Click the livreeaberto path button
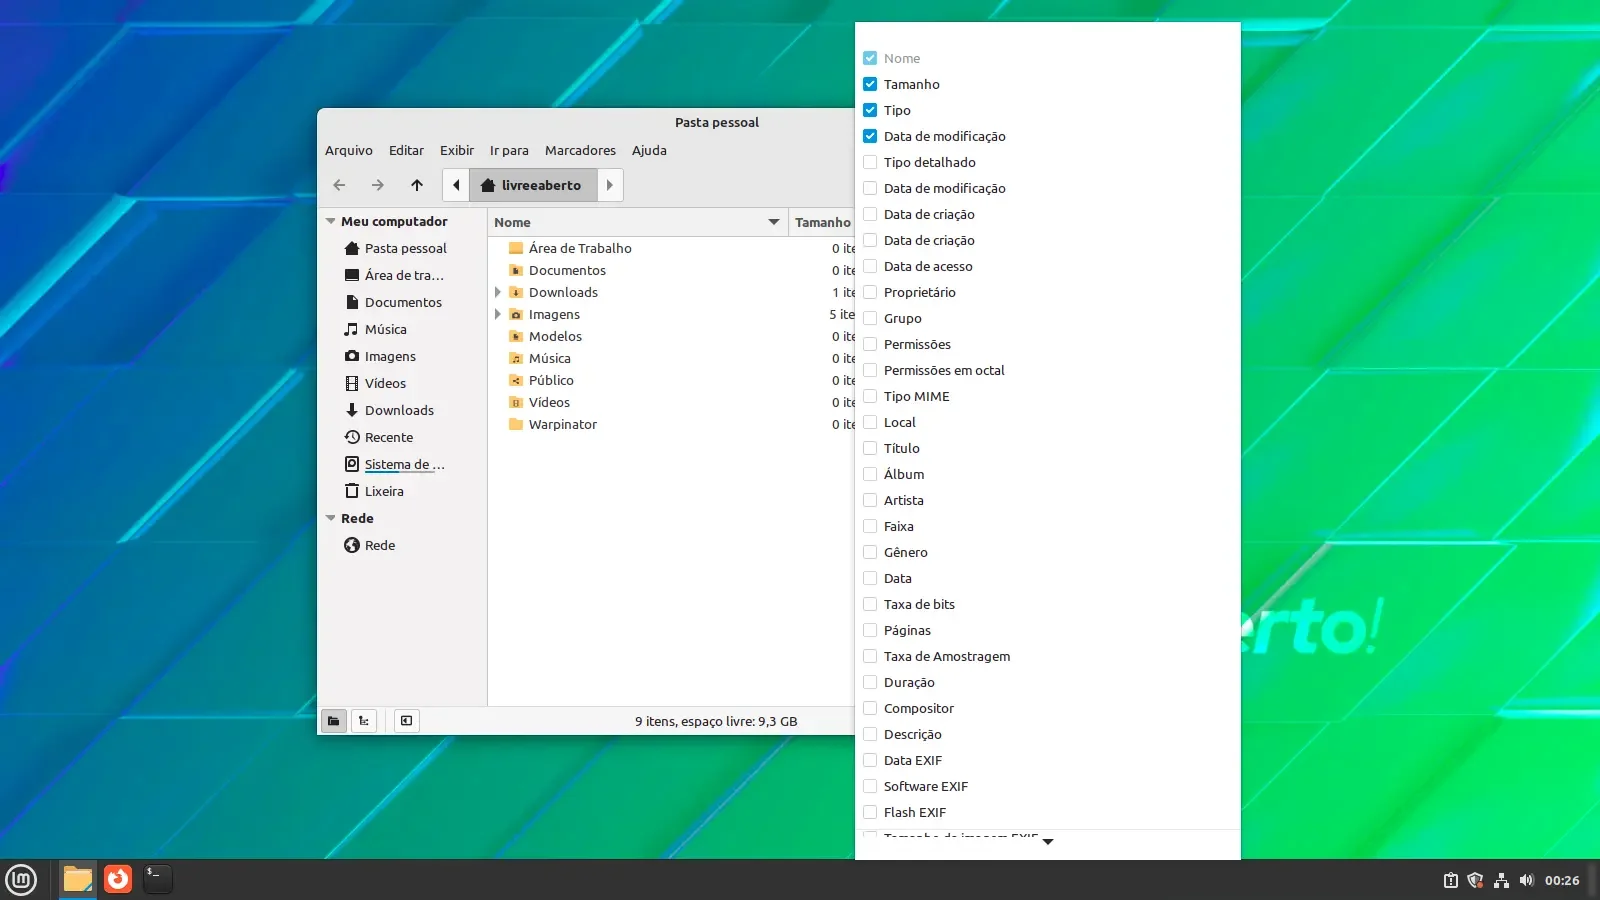 [533, 185]
